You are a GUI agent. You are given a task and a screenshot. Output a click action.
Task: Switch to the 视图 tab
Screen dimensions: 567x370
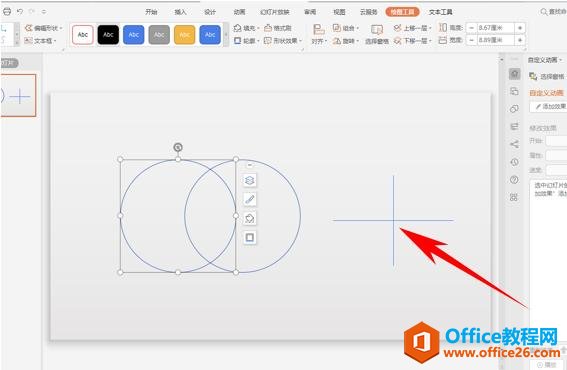(x=339, y=12)
